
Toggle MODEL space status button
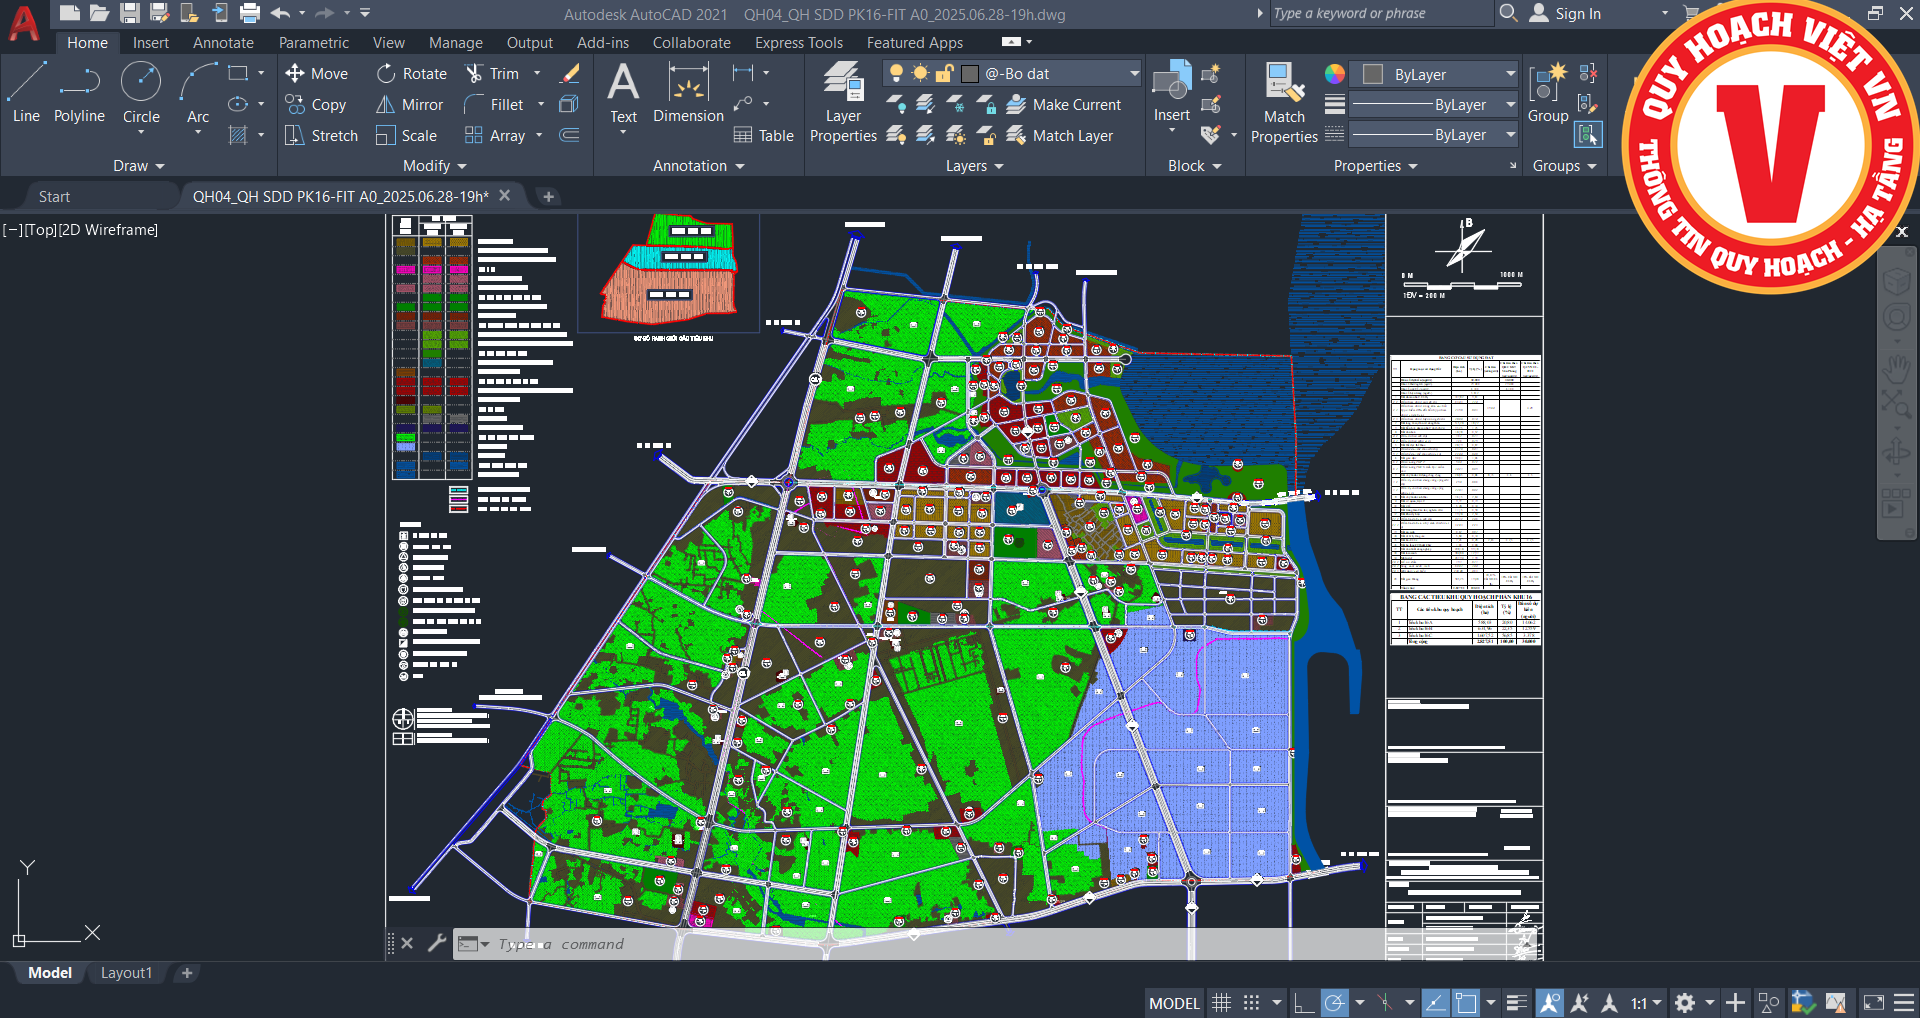(1174, 1003)
